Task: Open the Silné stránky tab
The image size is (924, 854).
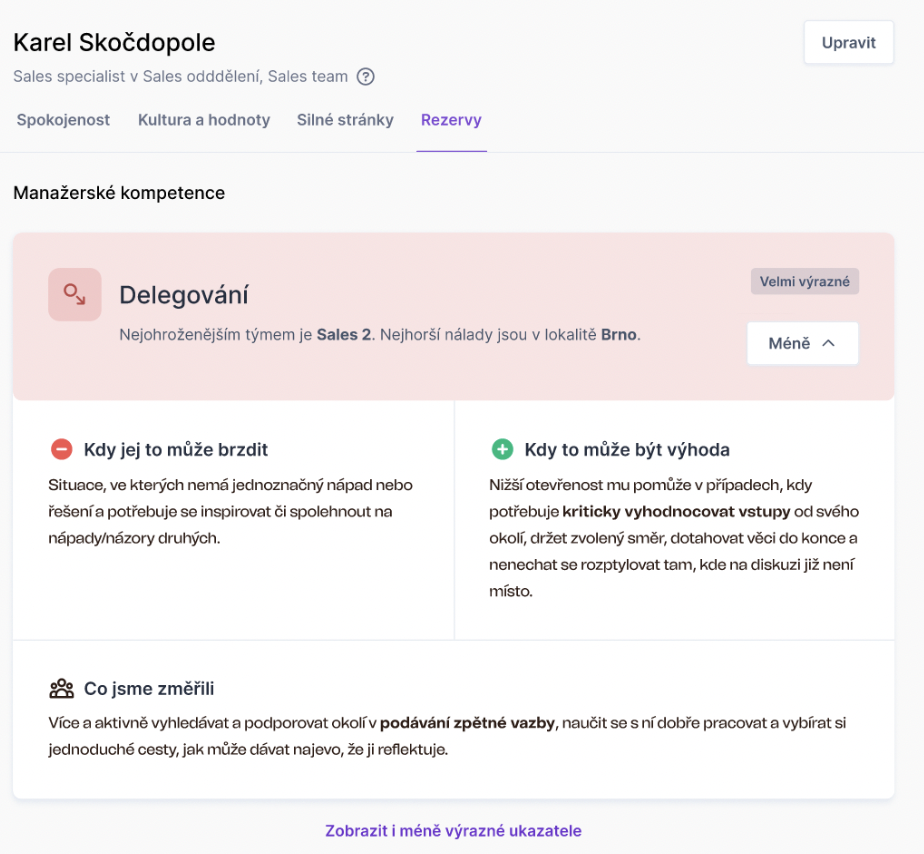Action: click(345, 120)
